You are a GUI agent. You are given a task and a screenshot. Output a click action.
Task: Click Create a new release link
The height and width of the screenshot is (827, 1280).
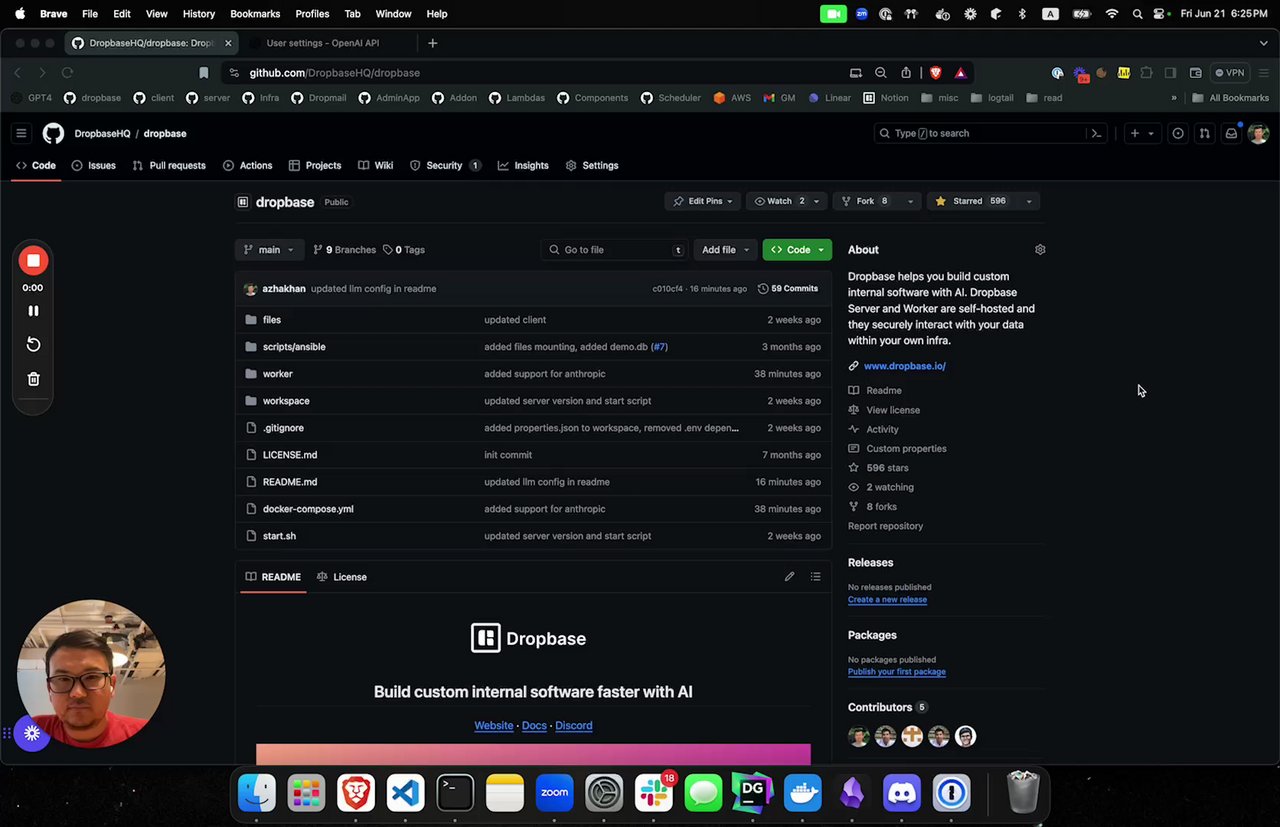887,600
